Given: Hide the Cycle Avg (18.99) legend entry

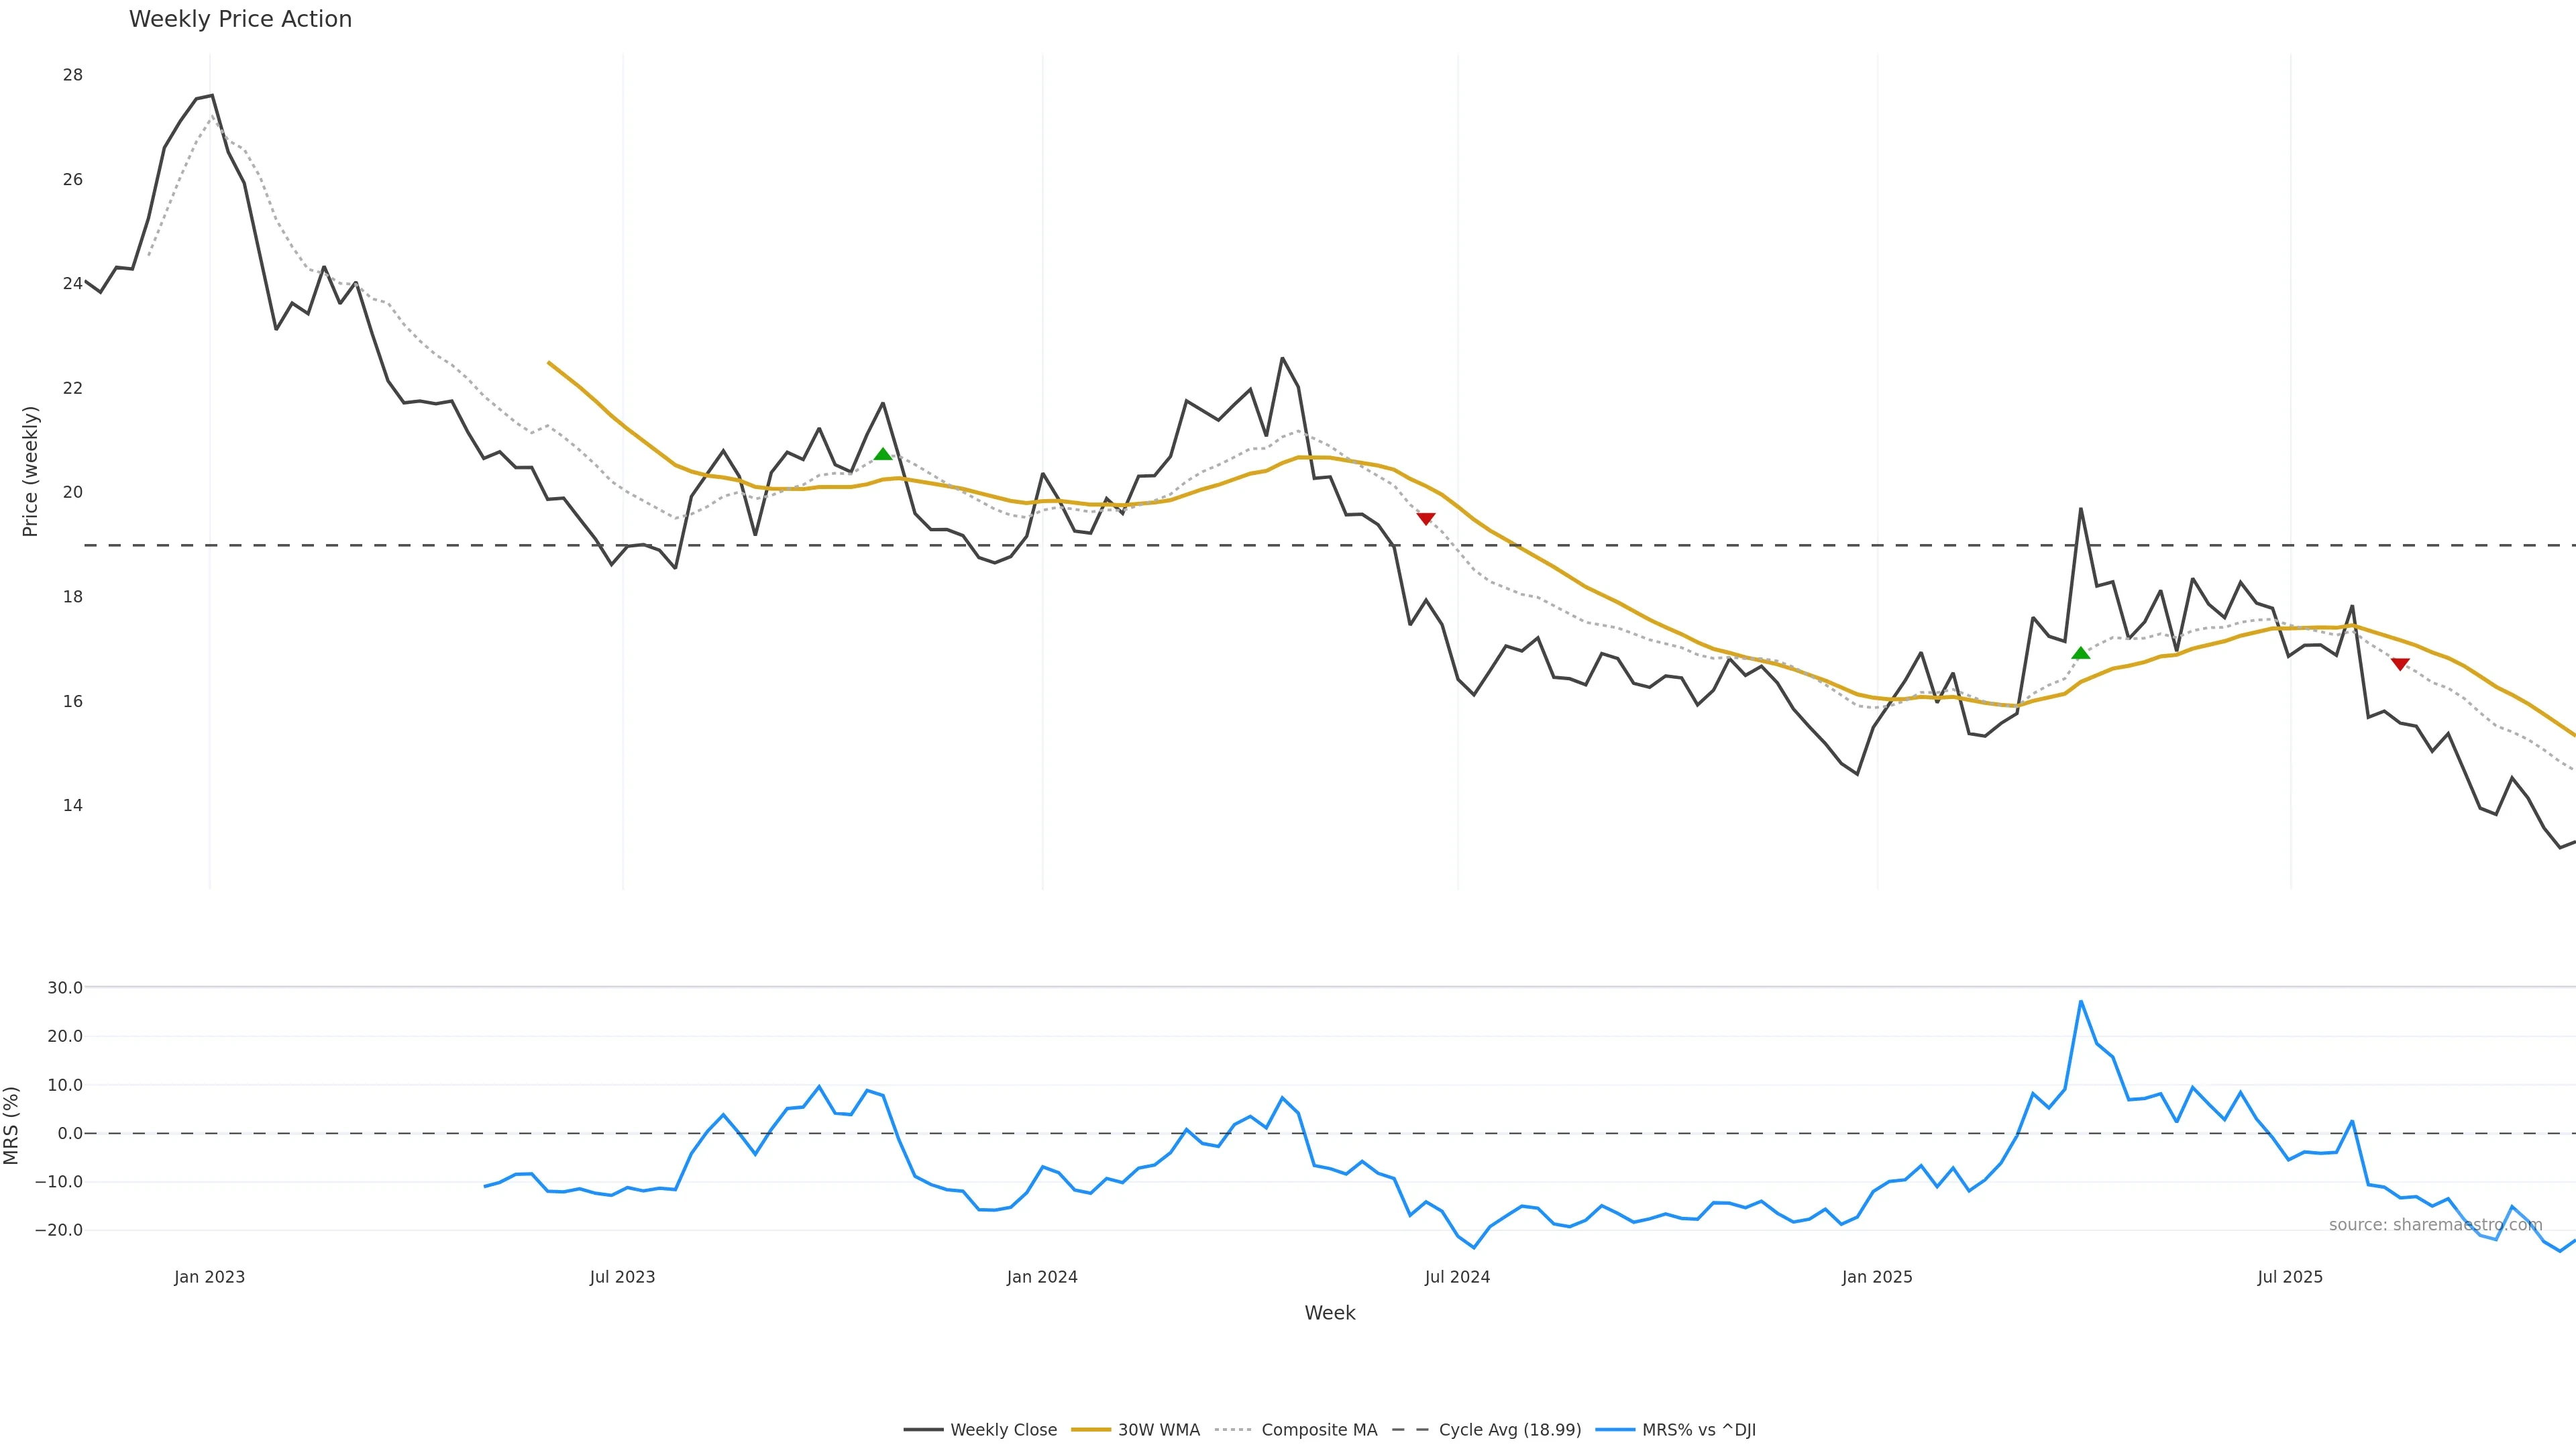Looking at the screenshot, I should pyautogui.click(x=1509, y=1430).
